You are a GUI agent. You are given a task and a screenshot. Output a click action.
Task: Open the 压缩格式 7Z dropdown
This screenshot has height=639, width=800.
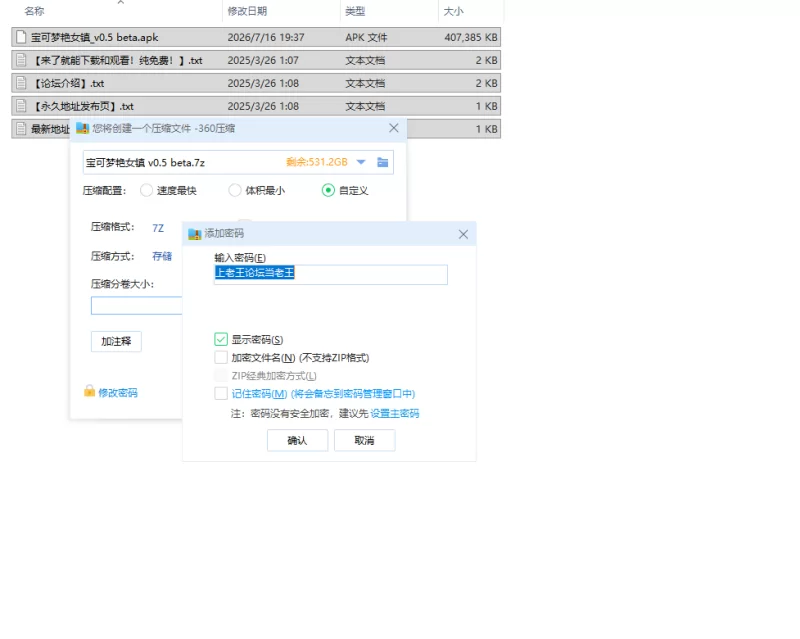coord(158,228)
